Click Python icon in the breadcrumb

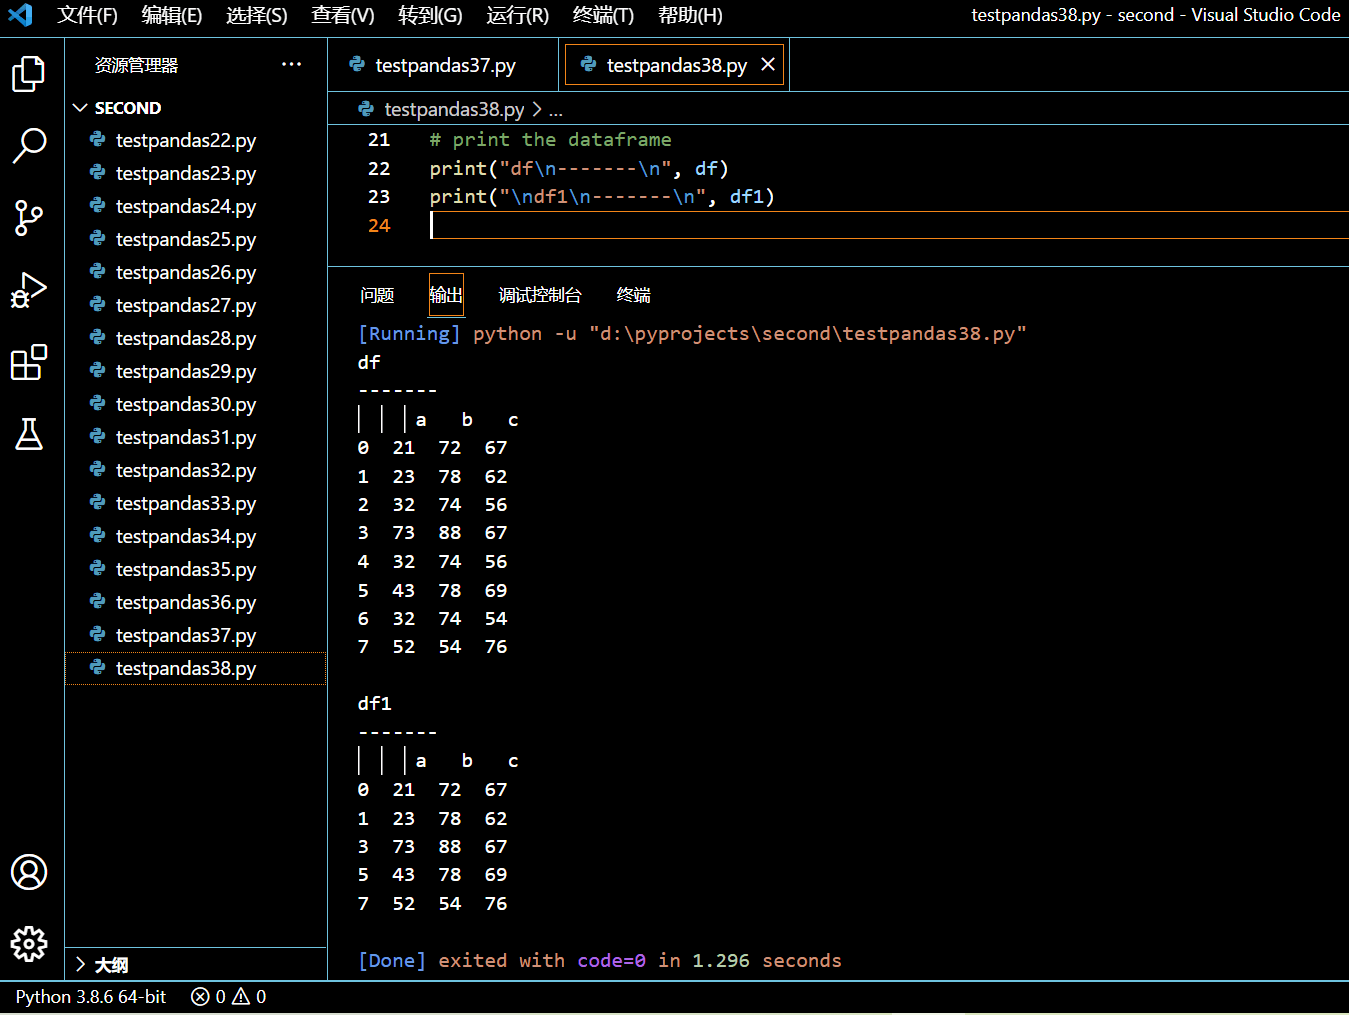click(367, 108)
